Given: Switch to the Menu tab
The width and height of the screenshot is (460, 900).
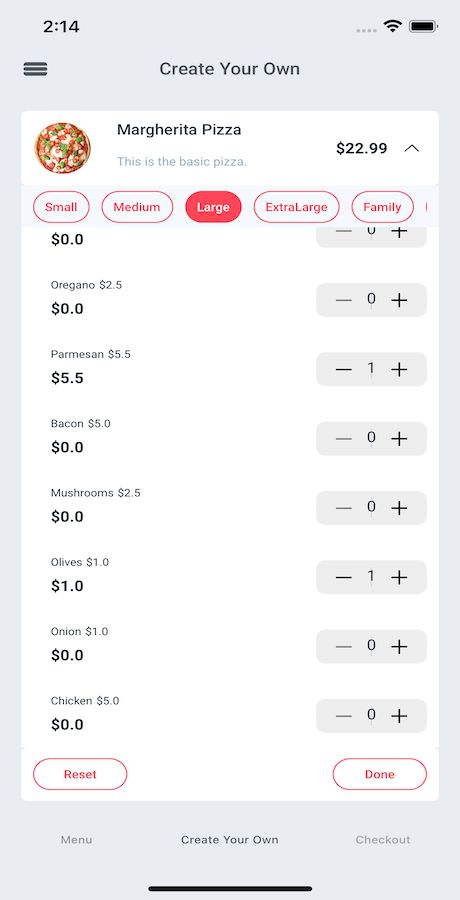Looking at the screenshot, I should click(76, 840).
